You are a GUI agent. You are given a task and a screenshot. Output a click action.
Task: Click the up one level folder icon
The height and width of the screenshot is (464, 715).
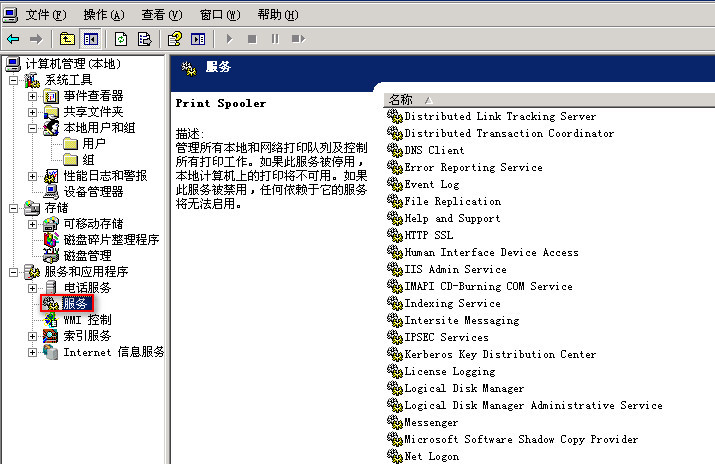[67, 39]
